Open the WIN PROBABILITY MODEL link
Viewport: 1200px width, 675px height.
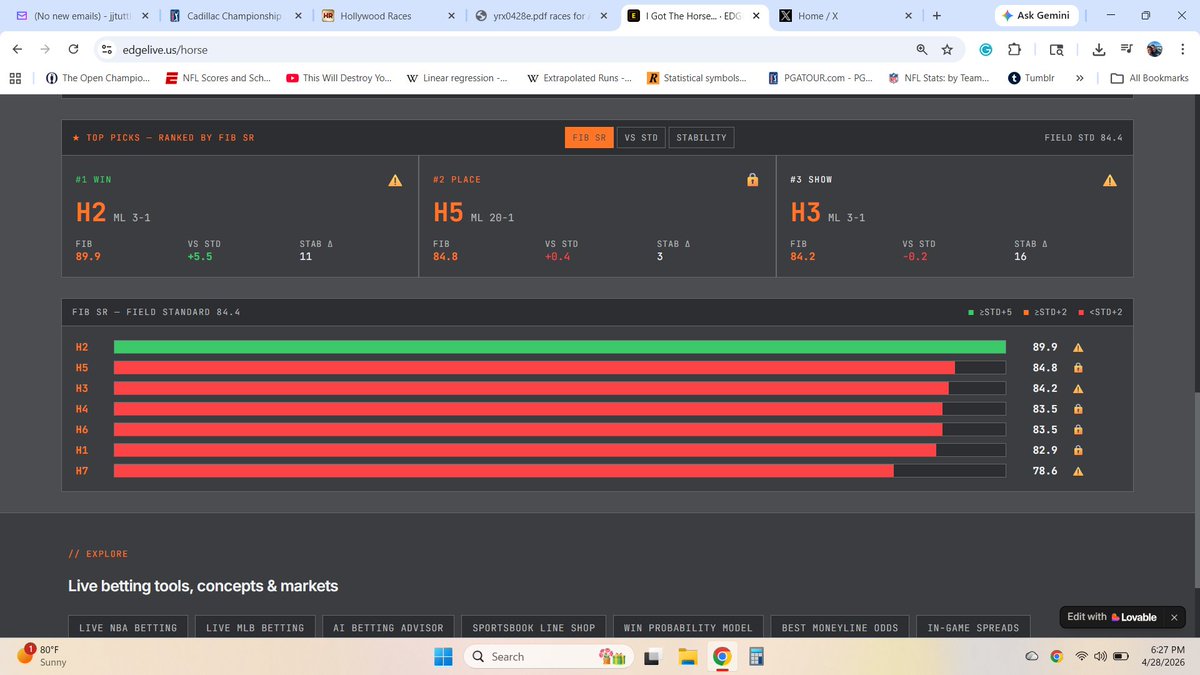(x=688, y=627)
